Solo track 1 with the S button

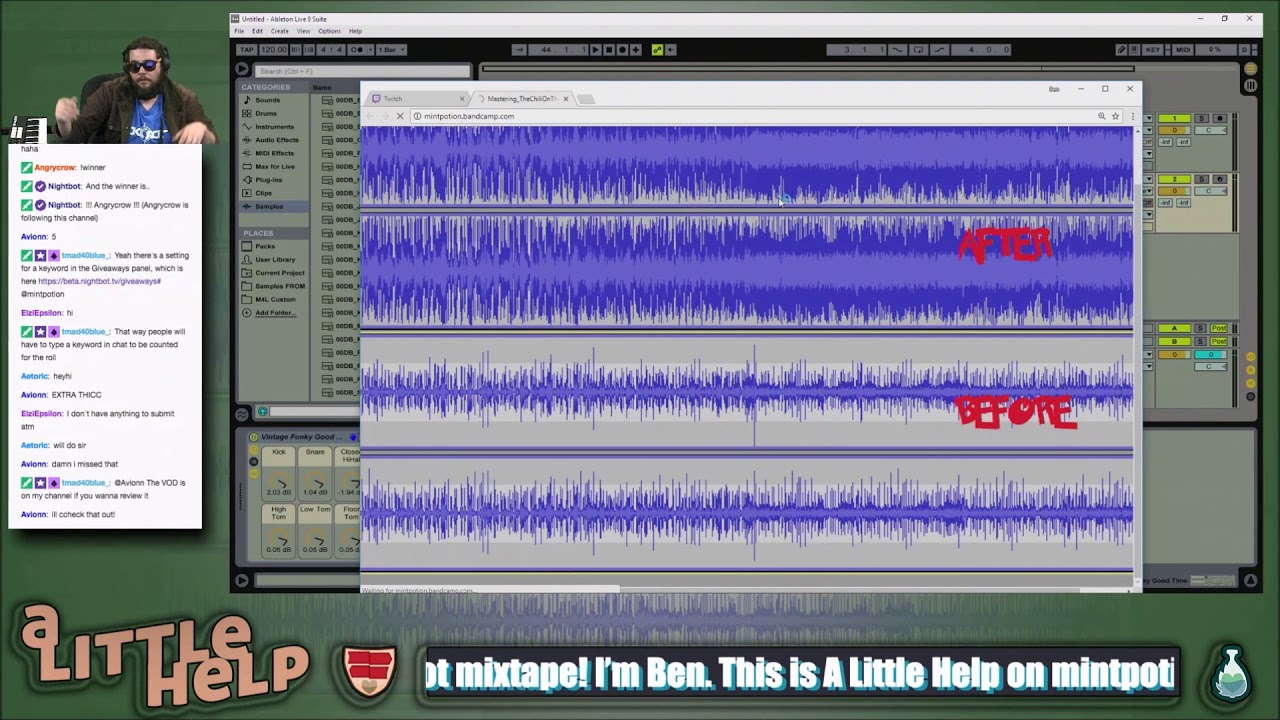pyautogui.click(x=1201, y=118)
